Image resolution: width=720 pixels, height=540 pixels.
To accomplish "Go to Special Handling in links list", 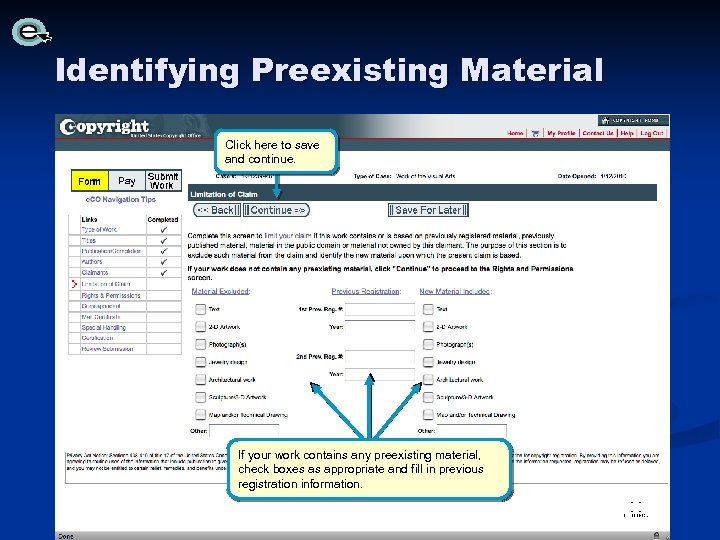I will click(x=103, y=327).
